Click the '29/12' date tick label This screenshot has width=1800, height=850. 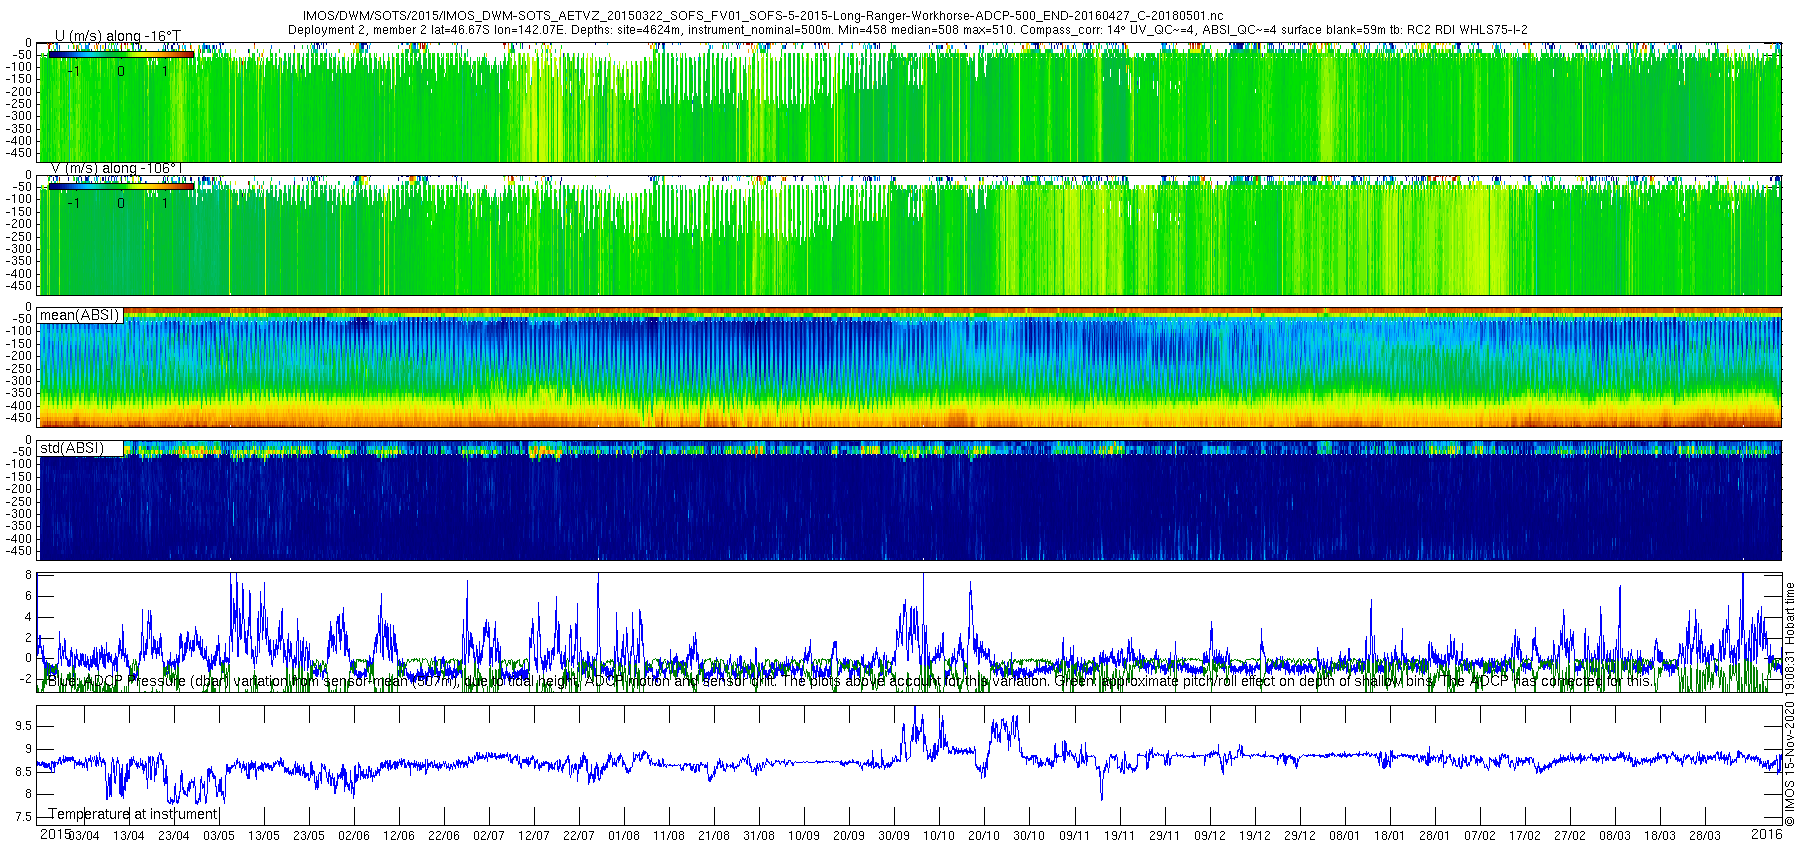click(x=1300, y=836)
